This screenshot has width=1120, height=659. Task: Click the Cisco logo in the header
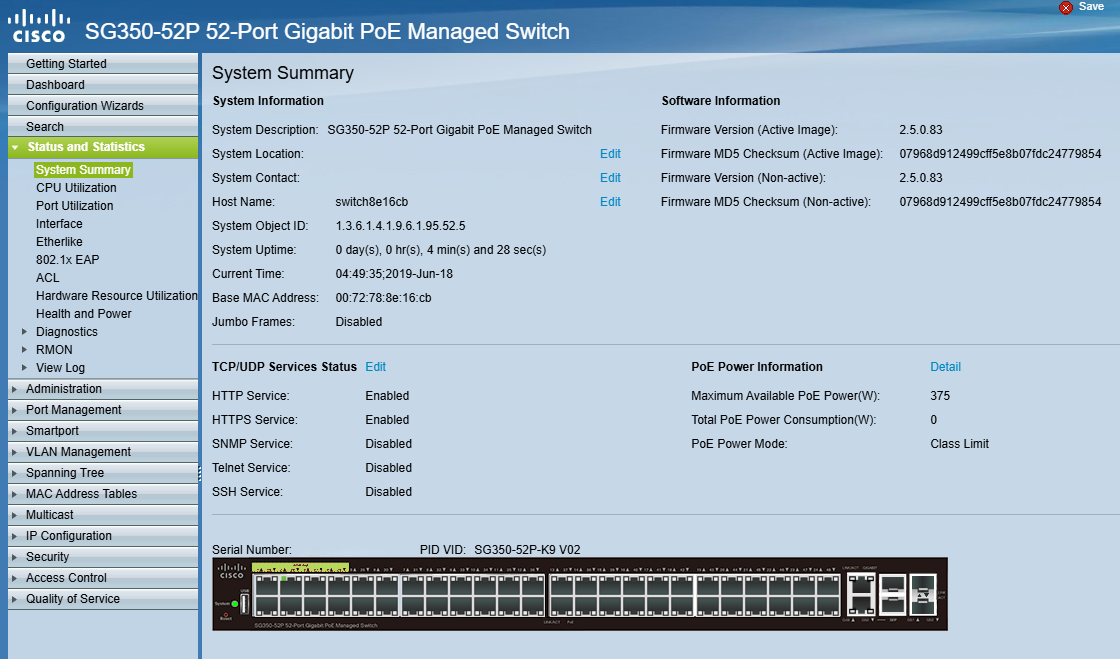pyautogui.click(x=40, y=26)
